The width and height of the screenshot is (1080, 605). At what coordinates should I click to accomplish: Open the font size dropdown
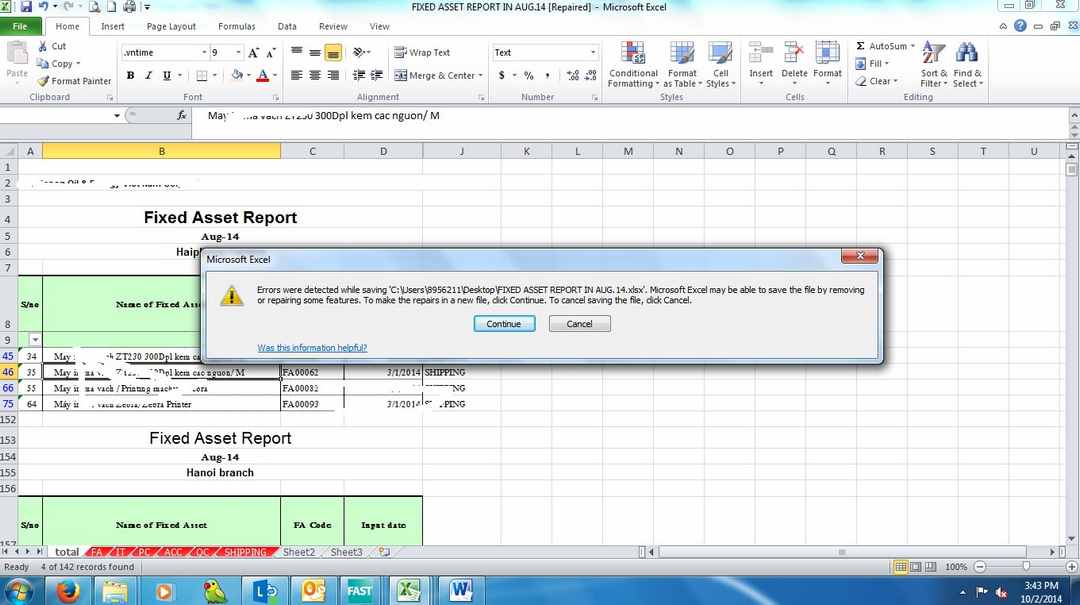click(x=238, y=52)
